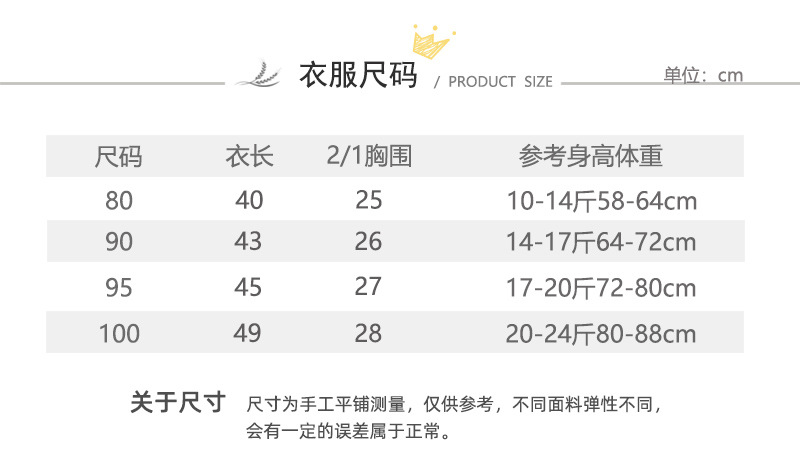Click the 衣长 value 40
Screen dimensions: 800x464
pos(249,201)
